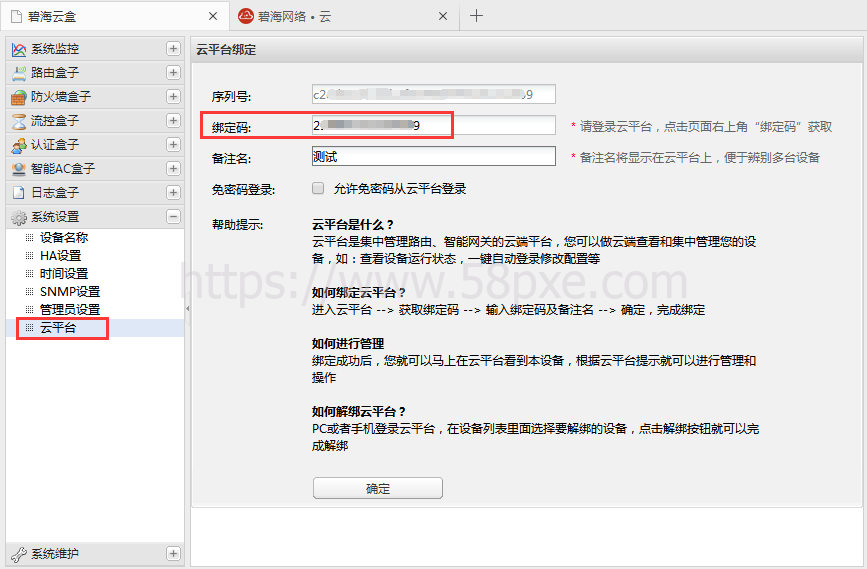Click the page icon on 碧海云盒 tab
Screen dimensions: 867x569
point(17,17)
